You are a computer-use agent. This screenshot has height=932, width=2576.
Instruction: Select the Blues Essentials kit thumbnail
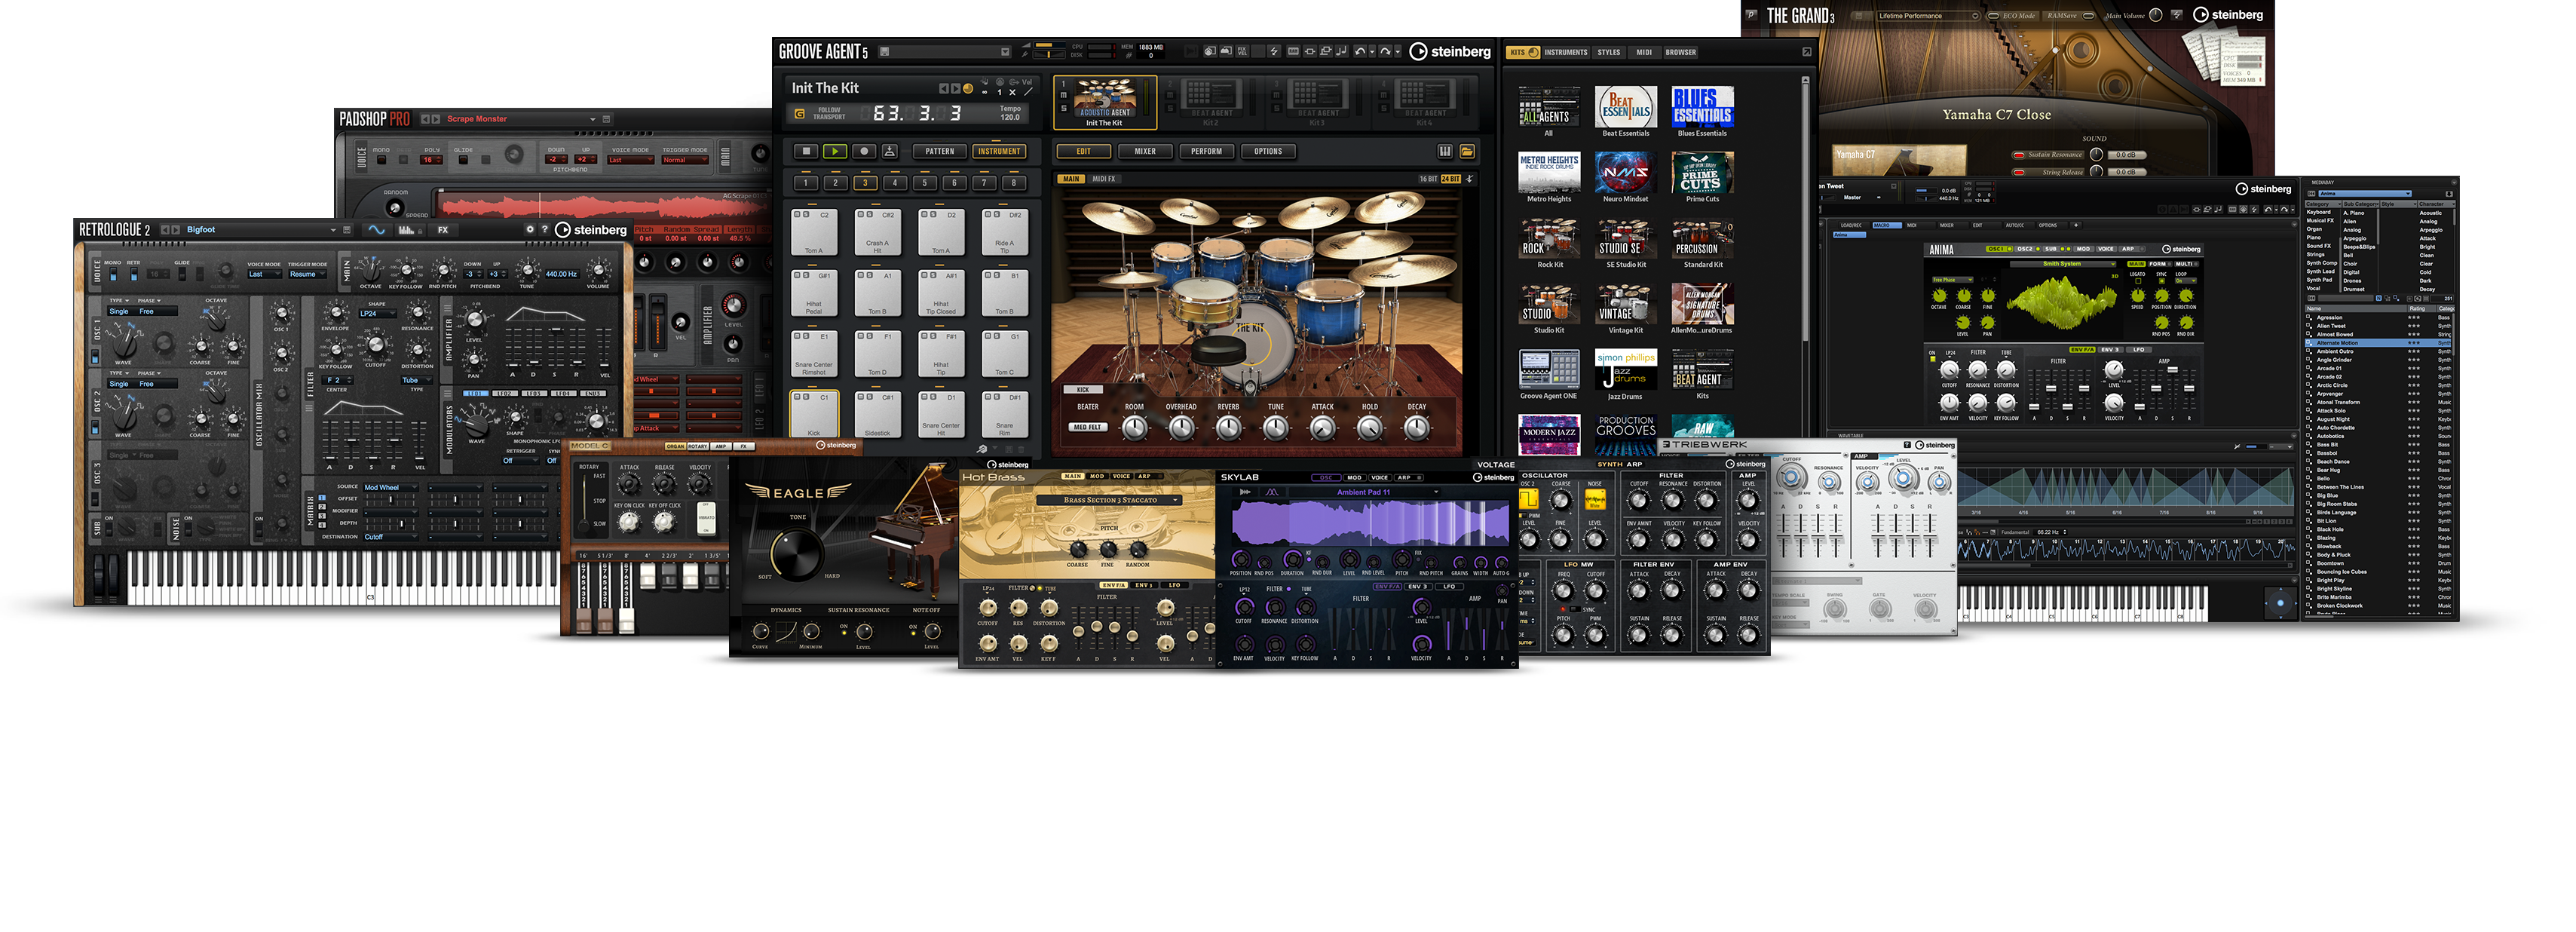coord(1702,107)
